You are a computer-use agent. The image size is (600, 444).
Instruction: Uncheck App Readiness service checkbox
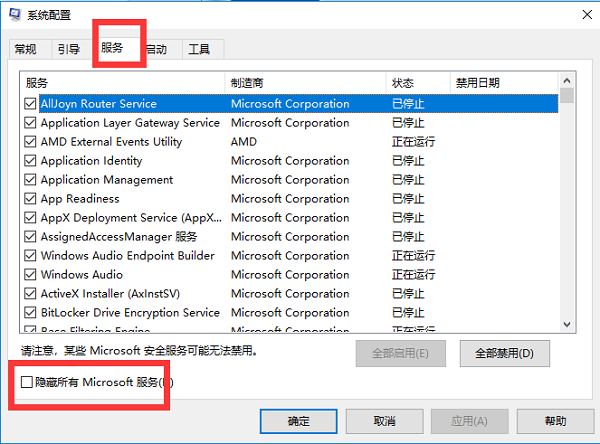click(30, 198)
